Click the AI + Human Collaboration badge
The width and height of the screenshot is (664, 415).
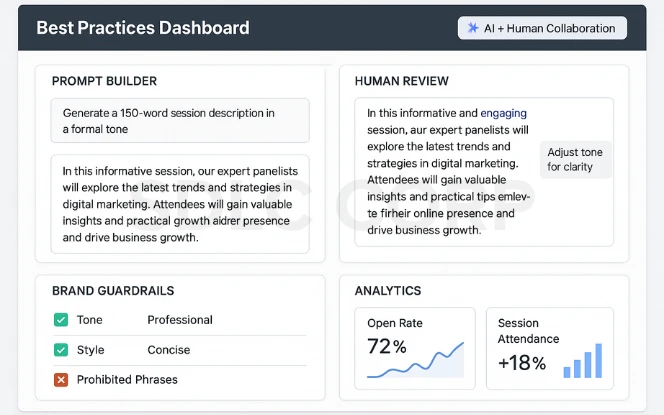[542, 28]
